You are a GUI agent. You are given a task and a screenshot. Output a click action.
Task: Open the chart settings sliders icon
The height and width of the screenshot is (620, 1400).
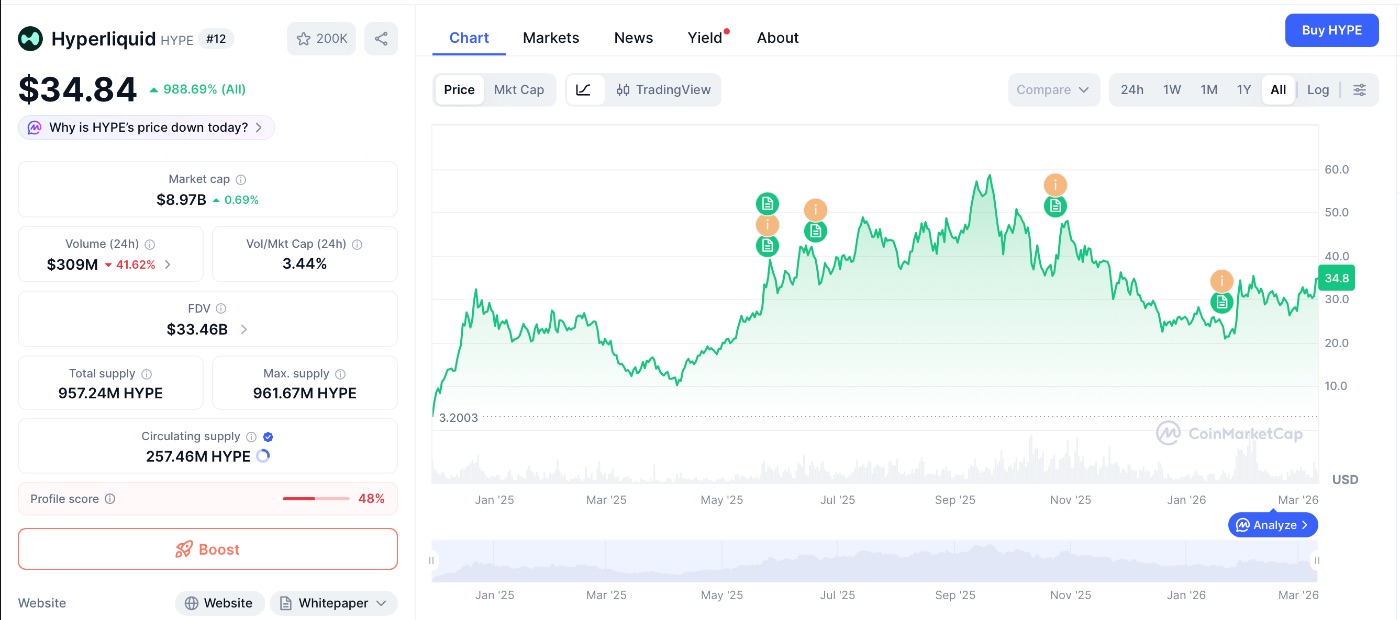tap(1359, 90)
